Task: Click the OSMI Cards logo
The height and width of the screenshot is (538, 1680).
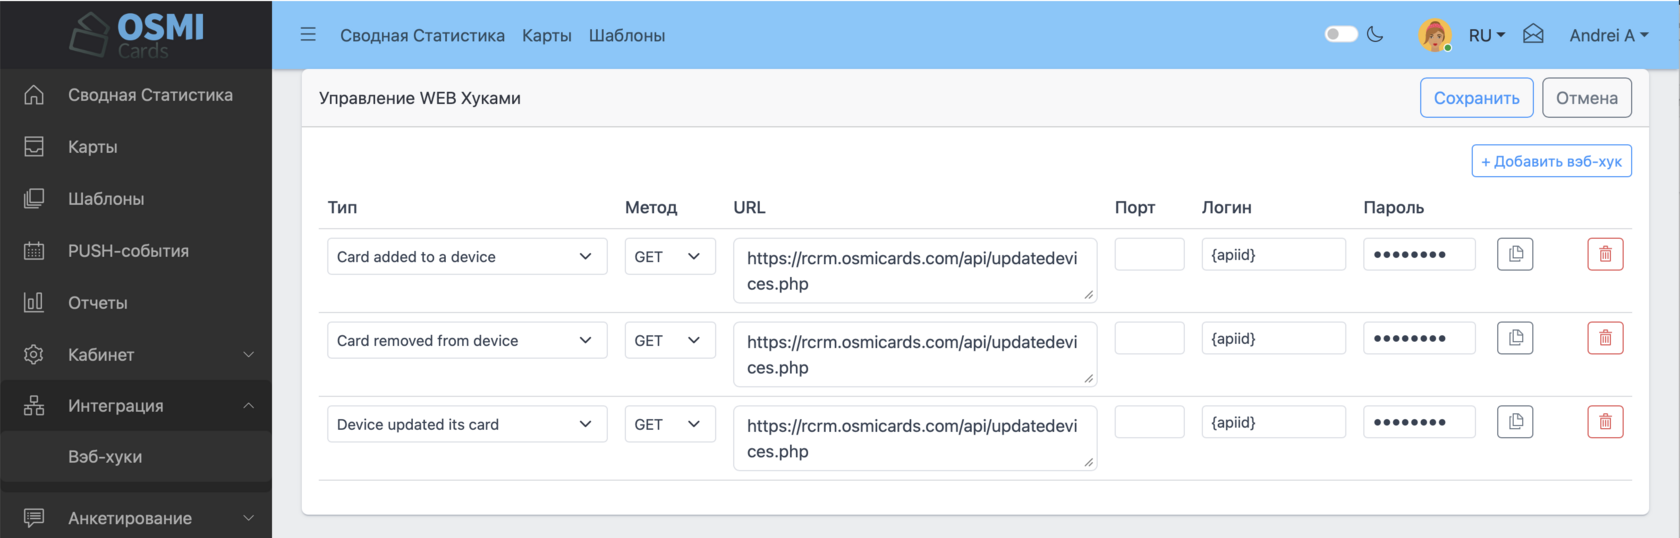Action: click(137, 34)
